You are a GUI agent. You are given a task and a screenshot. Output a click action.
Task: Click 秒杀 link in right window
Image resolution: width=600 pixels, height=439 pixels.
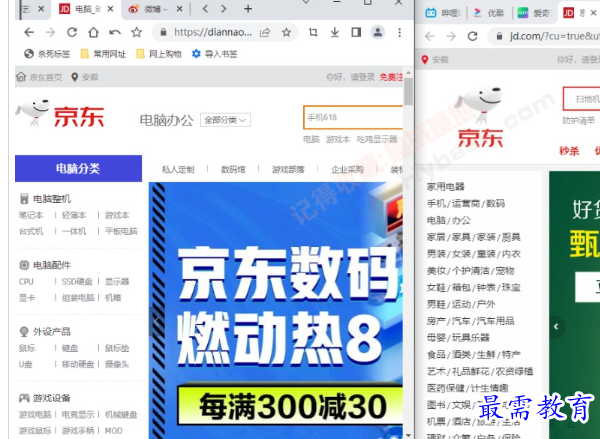pyautogui.click(x=569, y=151)
